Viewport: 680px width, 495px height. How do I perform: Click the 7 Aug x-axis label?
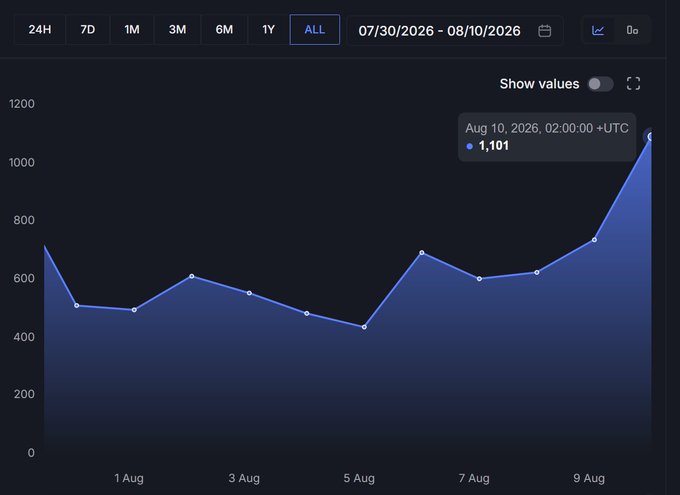click(474, 478)
